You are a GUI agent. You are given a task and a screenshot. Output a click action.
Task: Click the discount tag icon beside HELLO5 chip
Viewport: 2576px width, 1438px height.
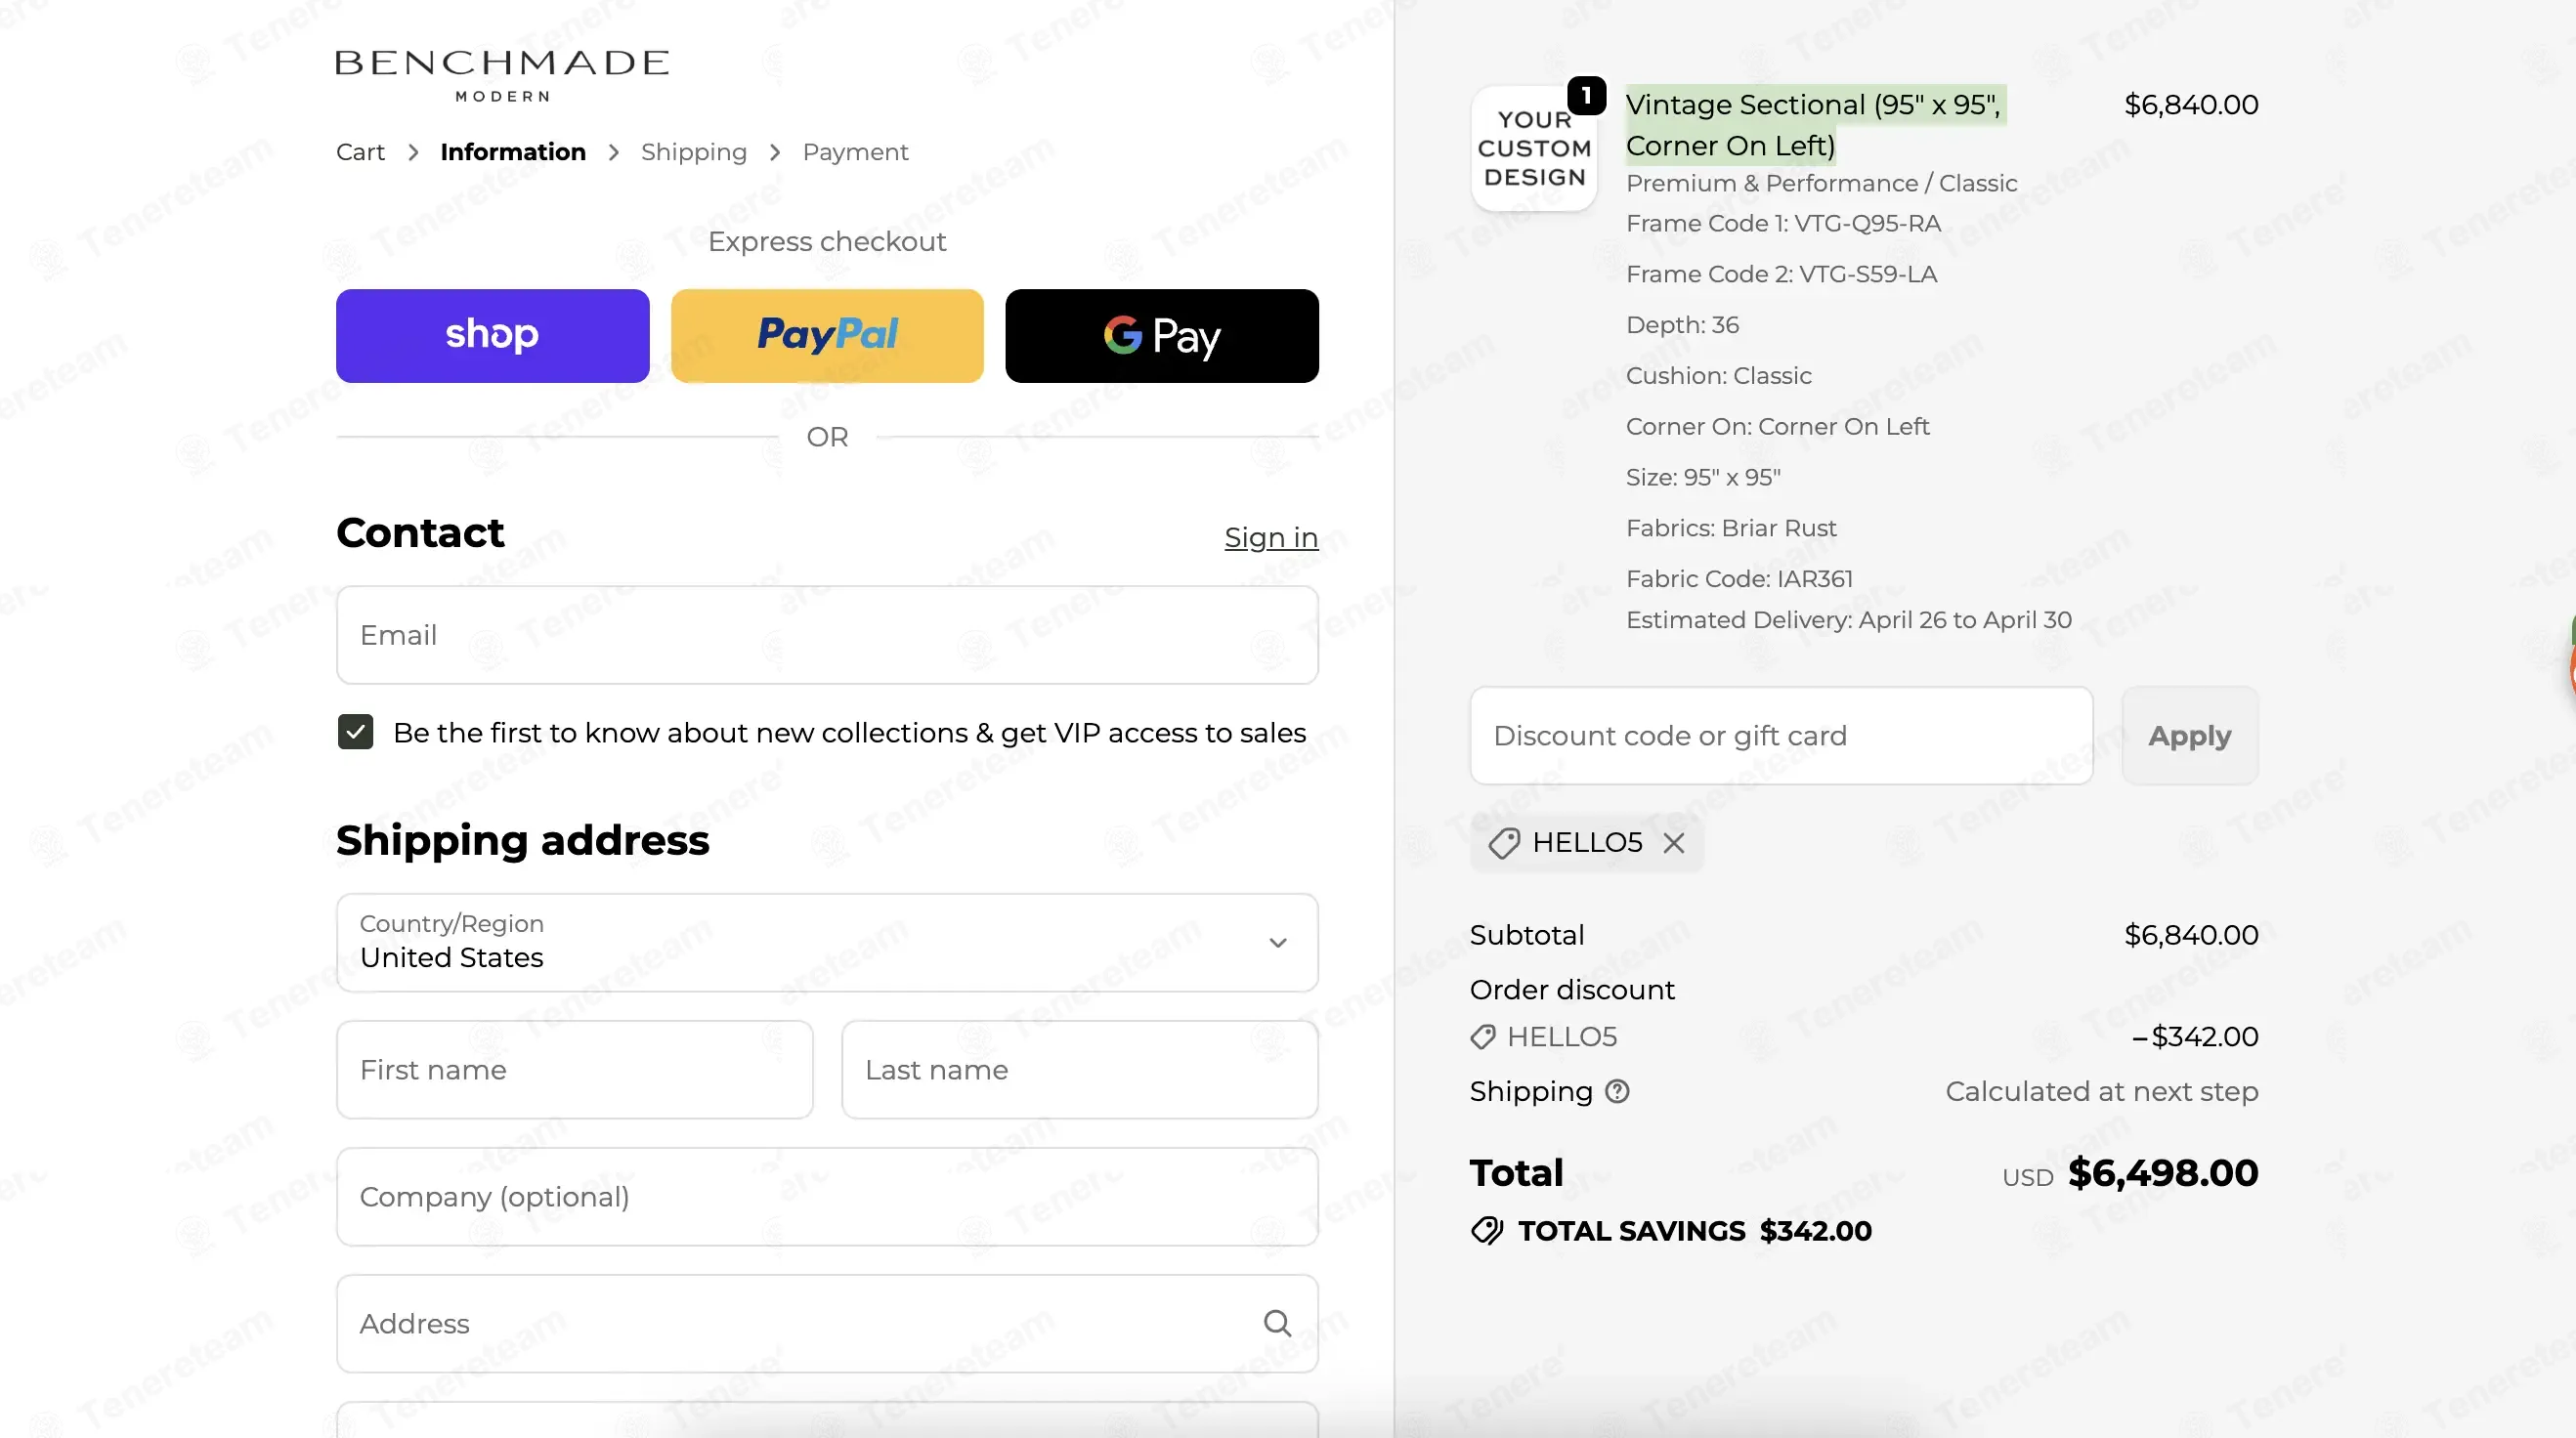[1504, 842]
